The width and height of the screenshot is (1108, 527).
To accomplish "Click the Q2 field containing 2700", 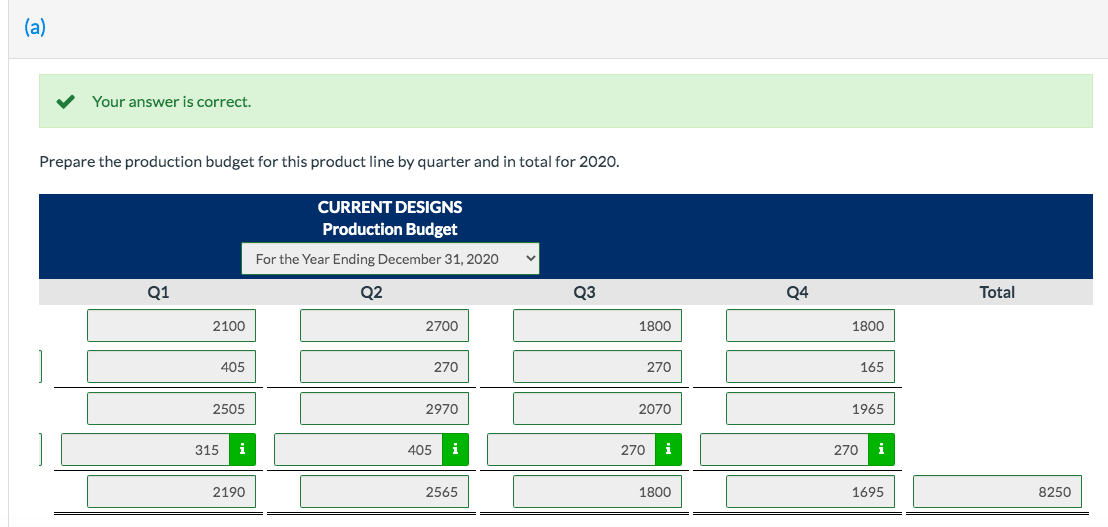I will (384, 326).
